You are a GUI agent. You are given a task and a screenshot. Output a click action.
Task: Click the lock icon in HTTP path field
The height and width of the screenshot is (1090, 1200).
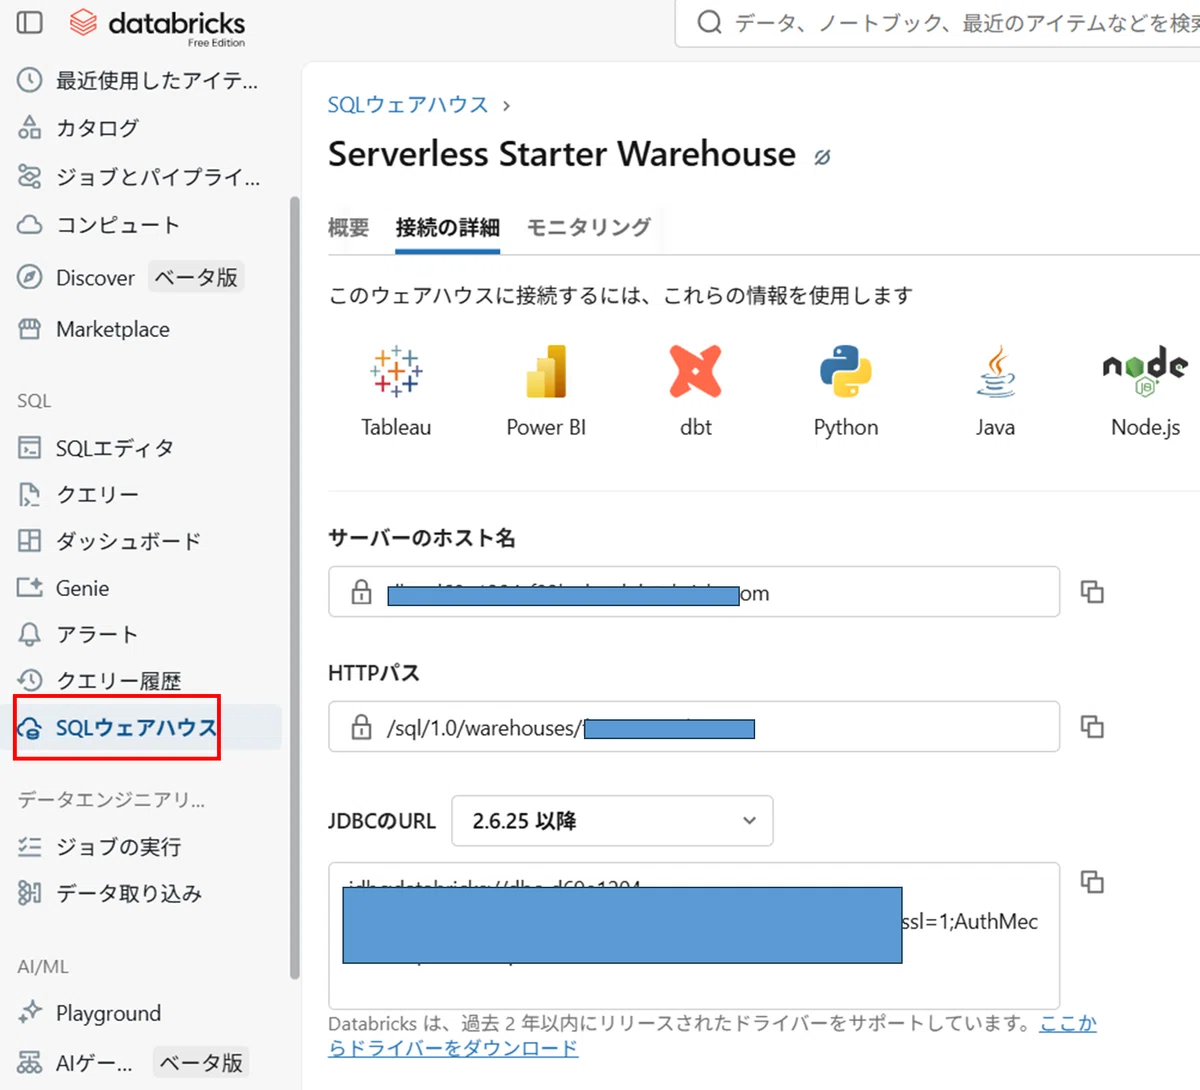[362, 728]
